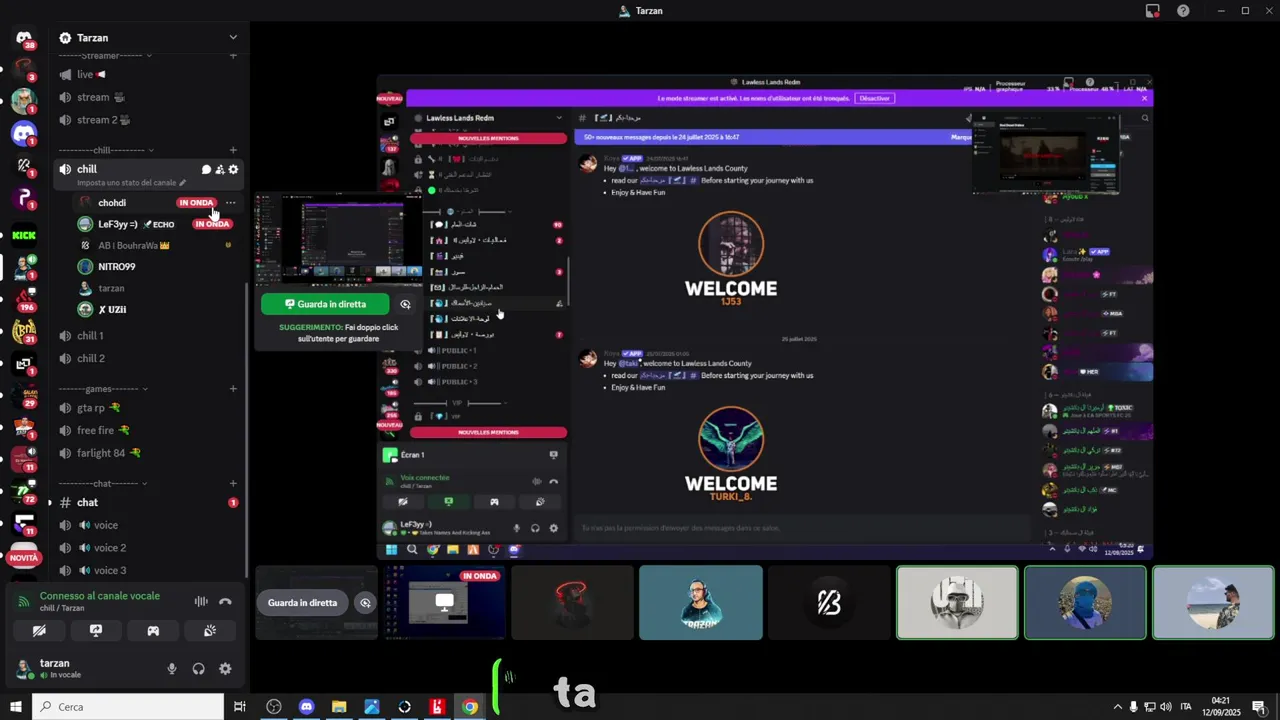Click gray Guarda in diretta on stream tile
Viewport: 1280px width, 720px height.
point(302,603)
